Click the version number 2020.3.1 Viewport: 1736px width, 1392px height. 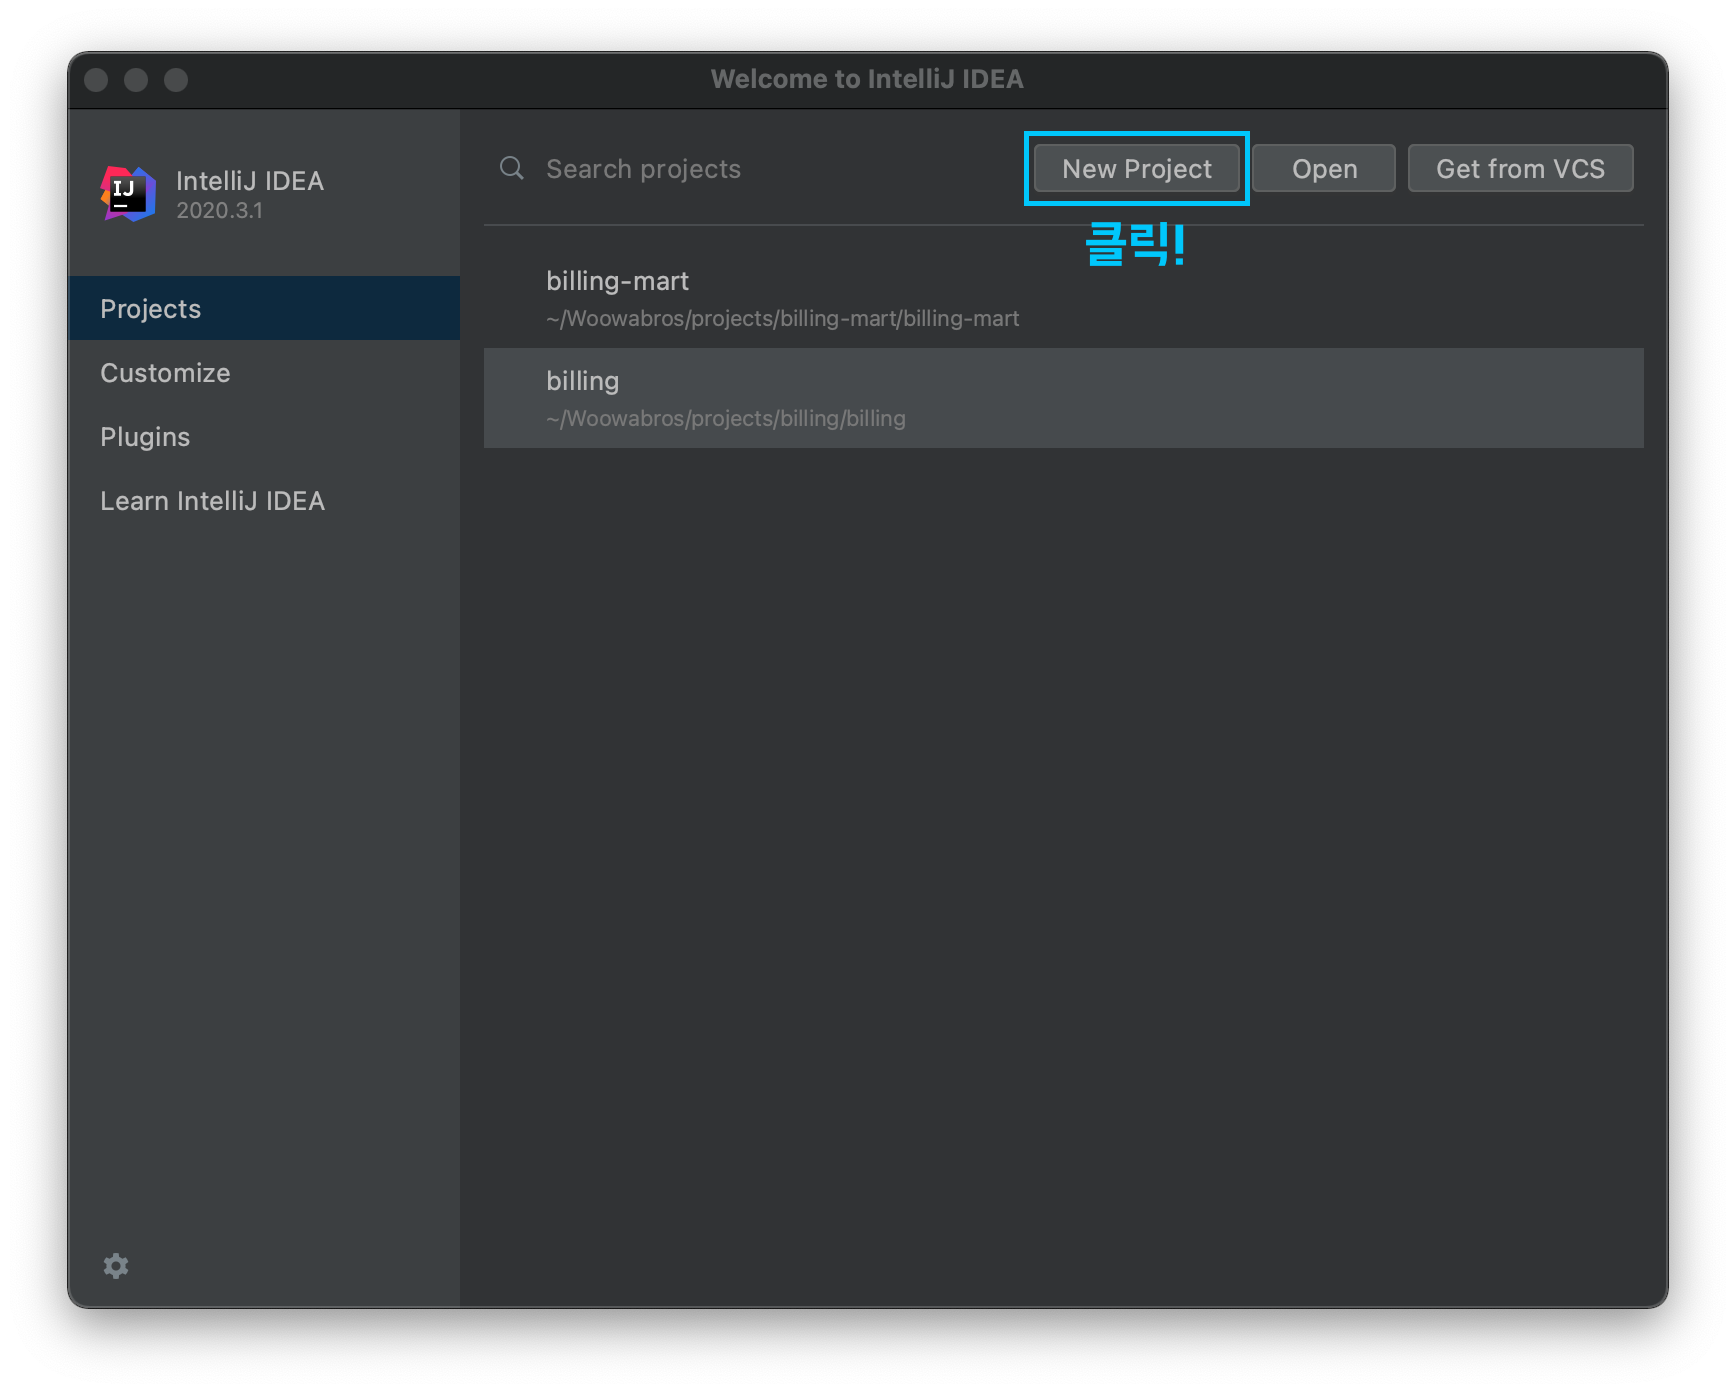[219, 211]
